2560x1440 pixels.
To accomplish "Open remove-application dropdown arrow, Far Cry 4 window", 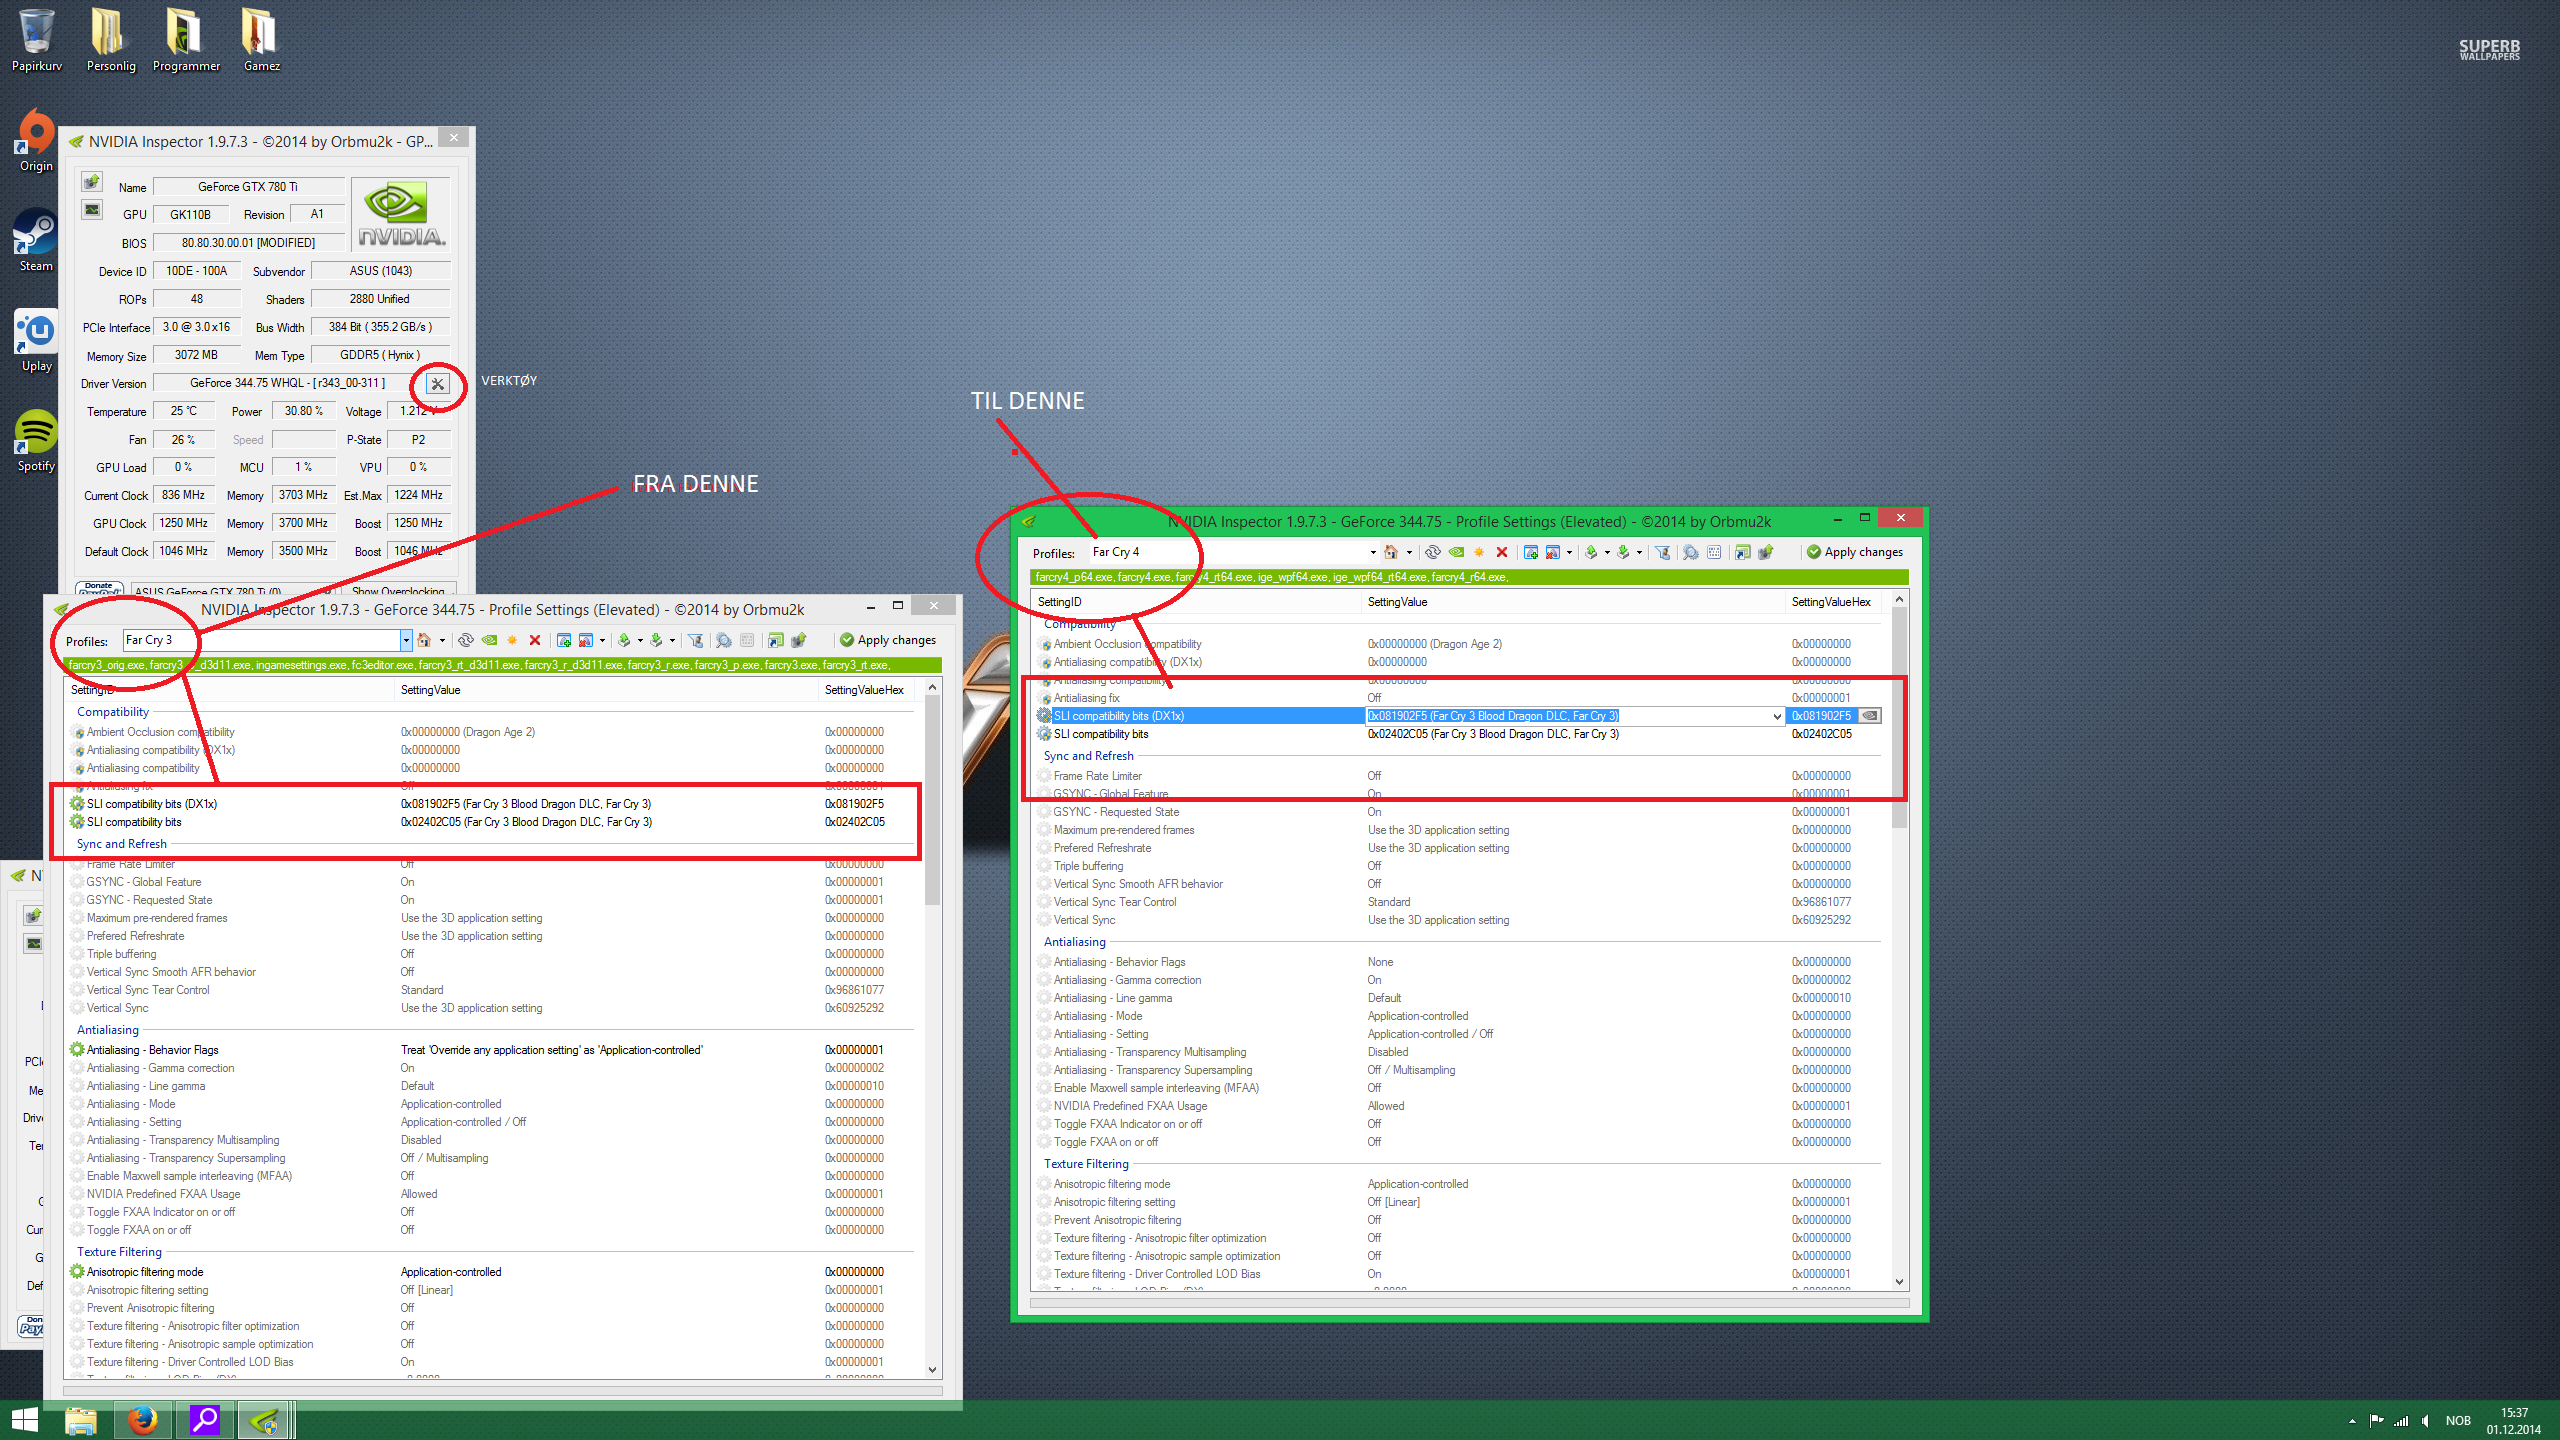I will pos(1569,553).
